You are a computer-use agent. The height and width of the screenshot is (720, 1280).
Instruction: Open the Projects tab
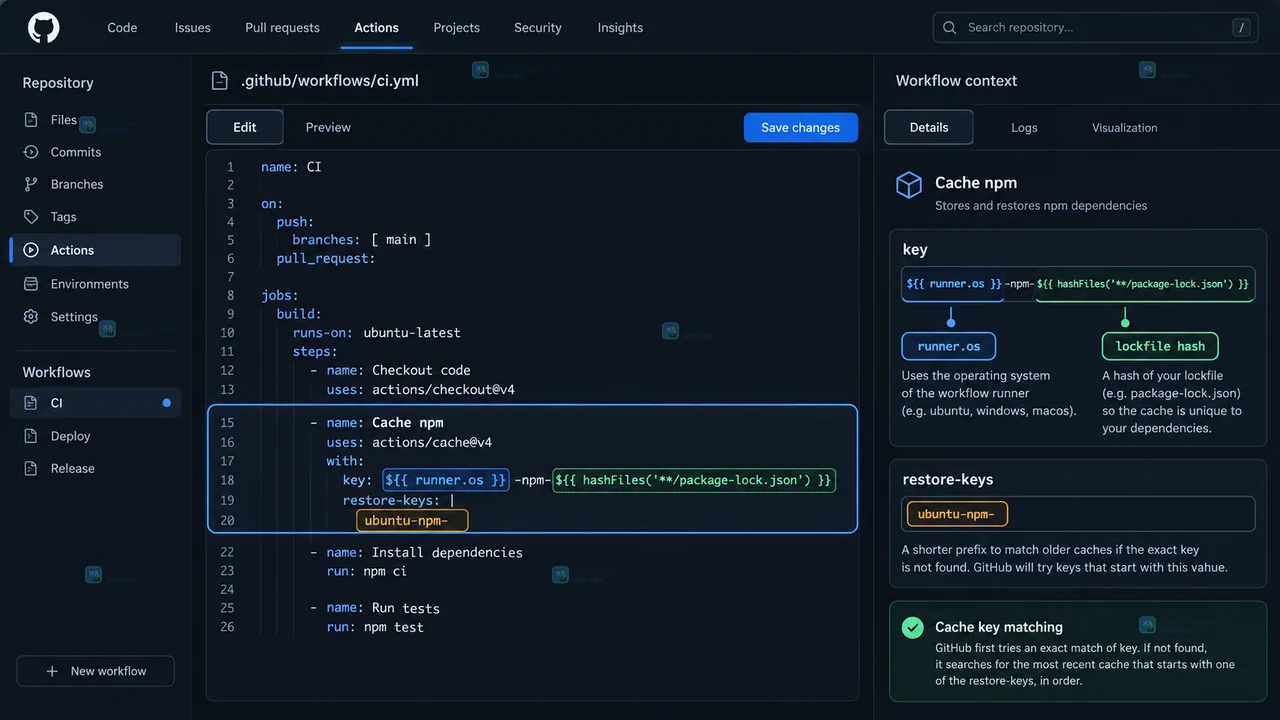click(457, 28)
